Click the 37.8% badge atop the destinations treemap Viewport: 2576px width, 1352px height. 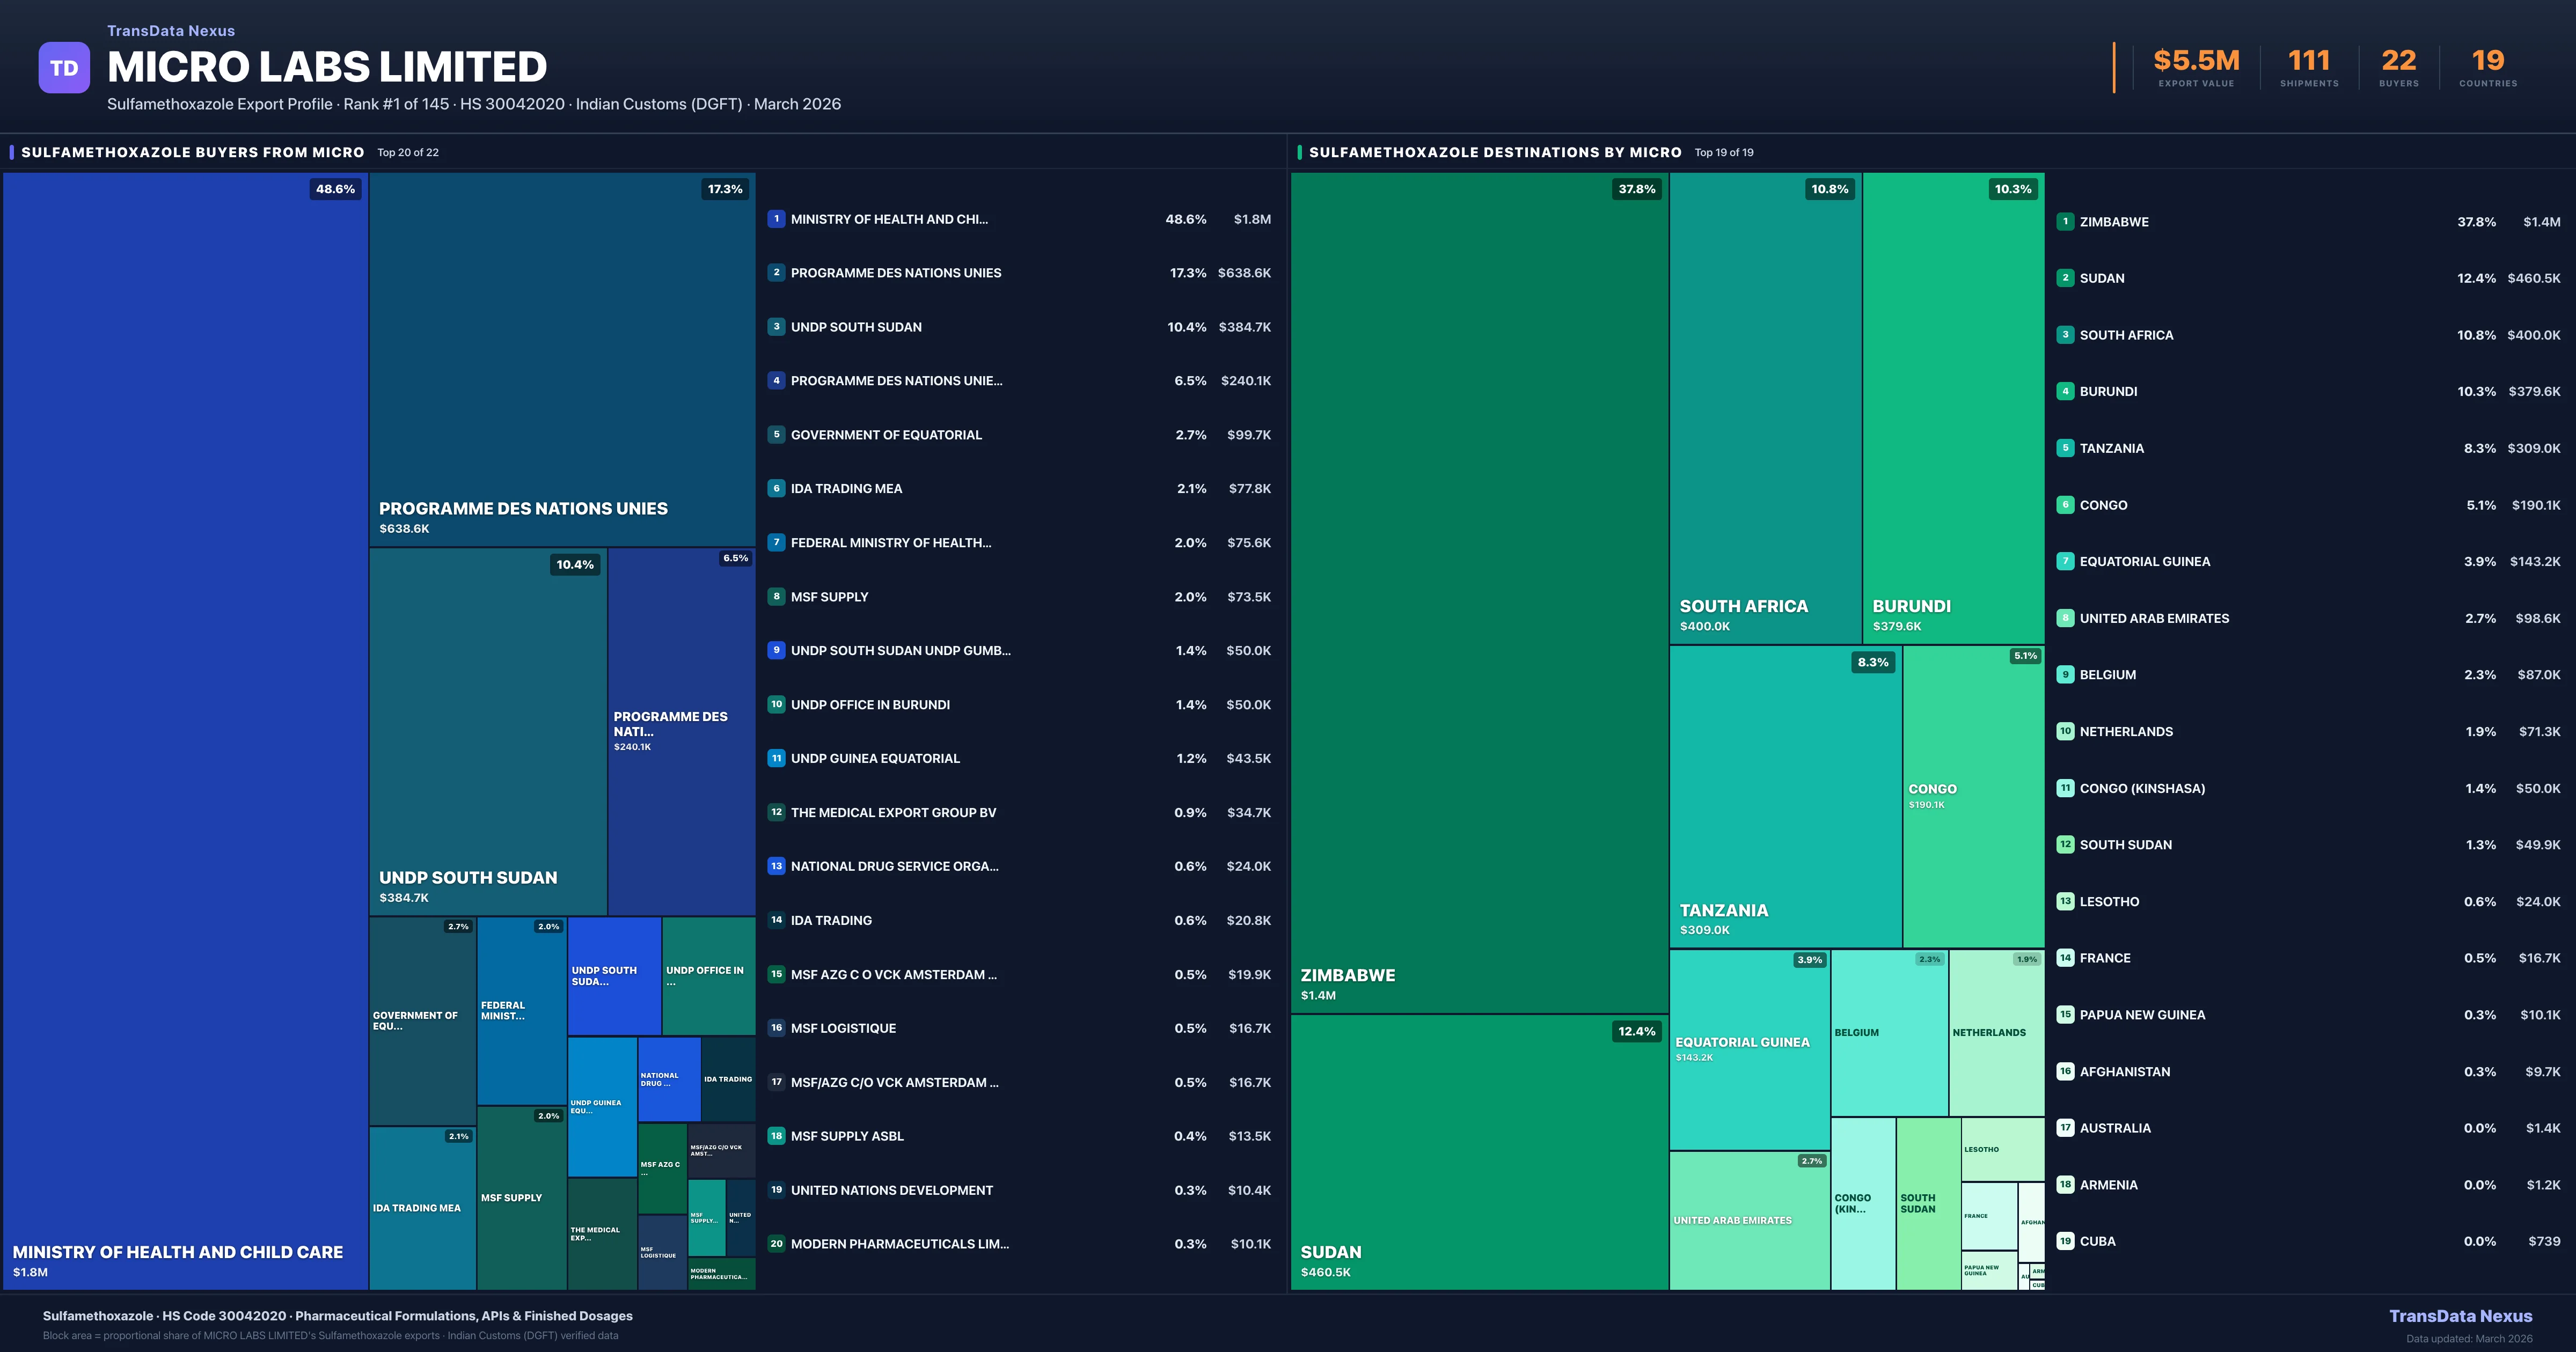(1636, 188)
